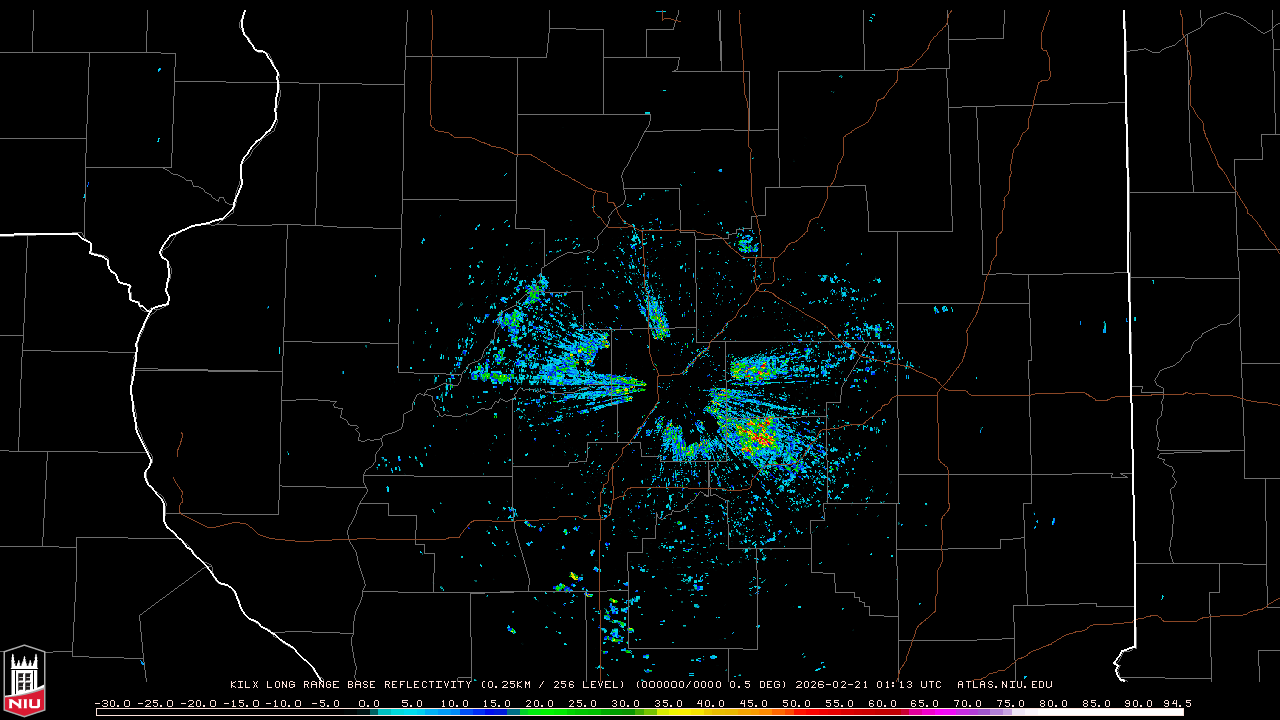The width and height of the screenshot is (1280, 720).
Task: Click the -30.0 label on reflectivity scale
Action: tap(112, 703)
